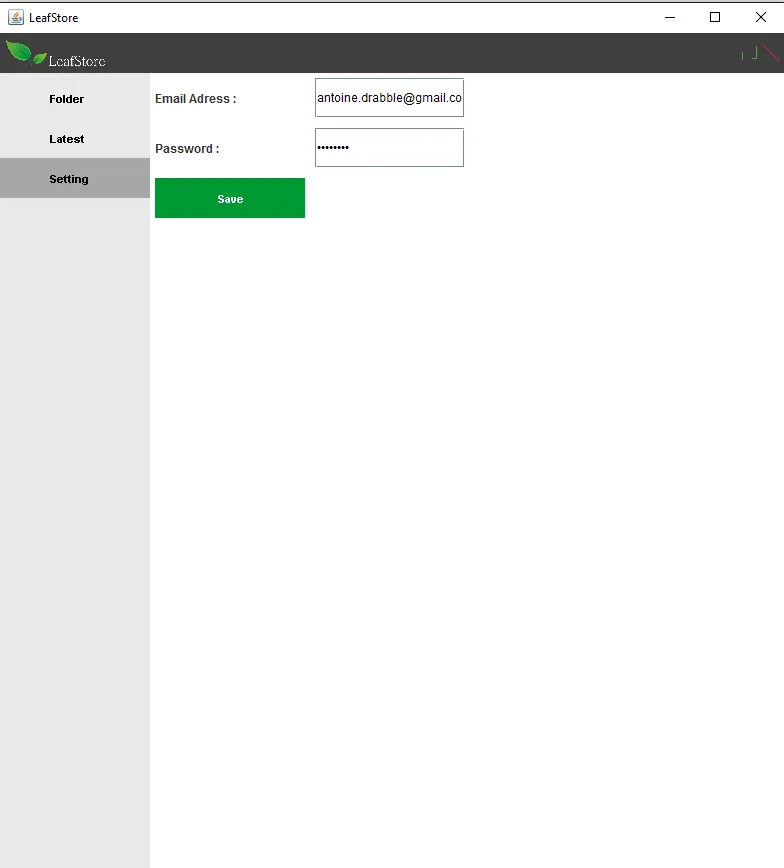
Task: Open the Java window menu icon
Action: click(16, 17)
